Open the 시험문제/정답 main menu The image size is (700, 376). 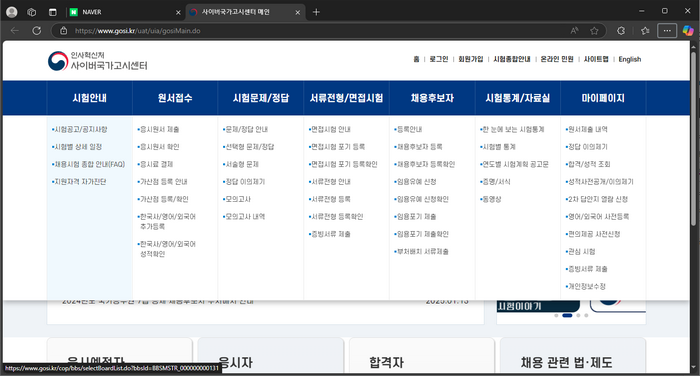[x=261, y=98]
